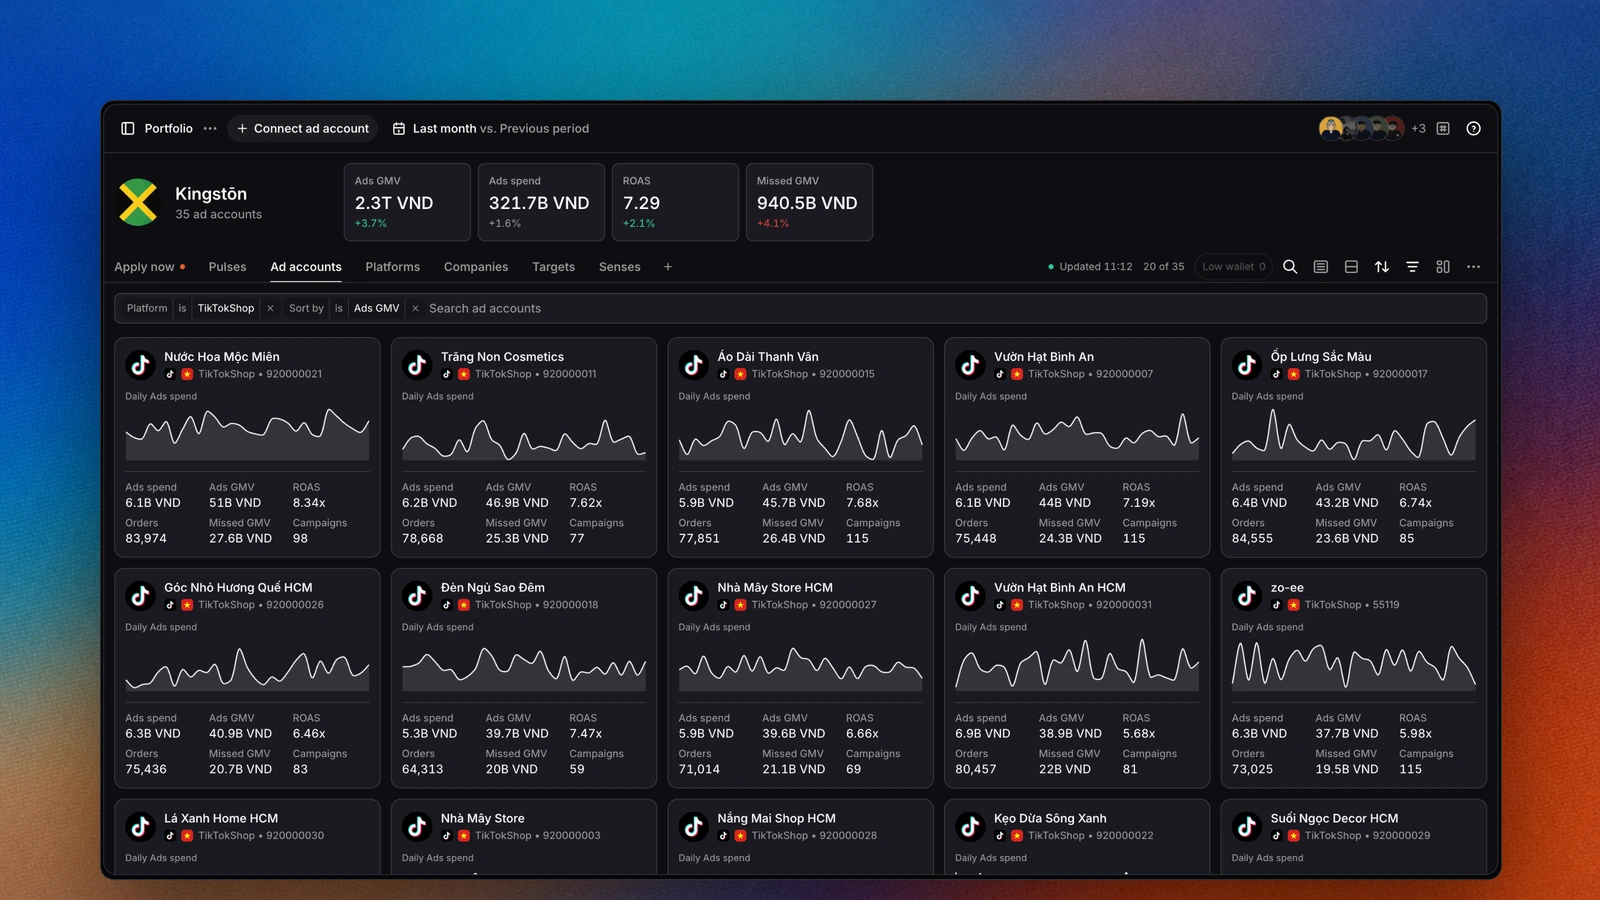Open the Ốp Lưng Sắc Màu account title
The width and height of the screenshot is (1600, 900).
pyautogui.click(x=1321, y=357)
